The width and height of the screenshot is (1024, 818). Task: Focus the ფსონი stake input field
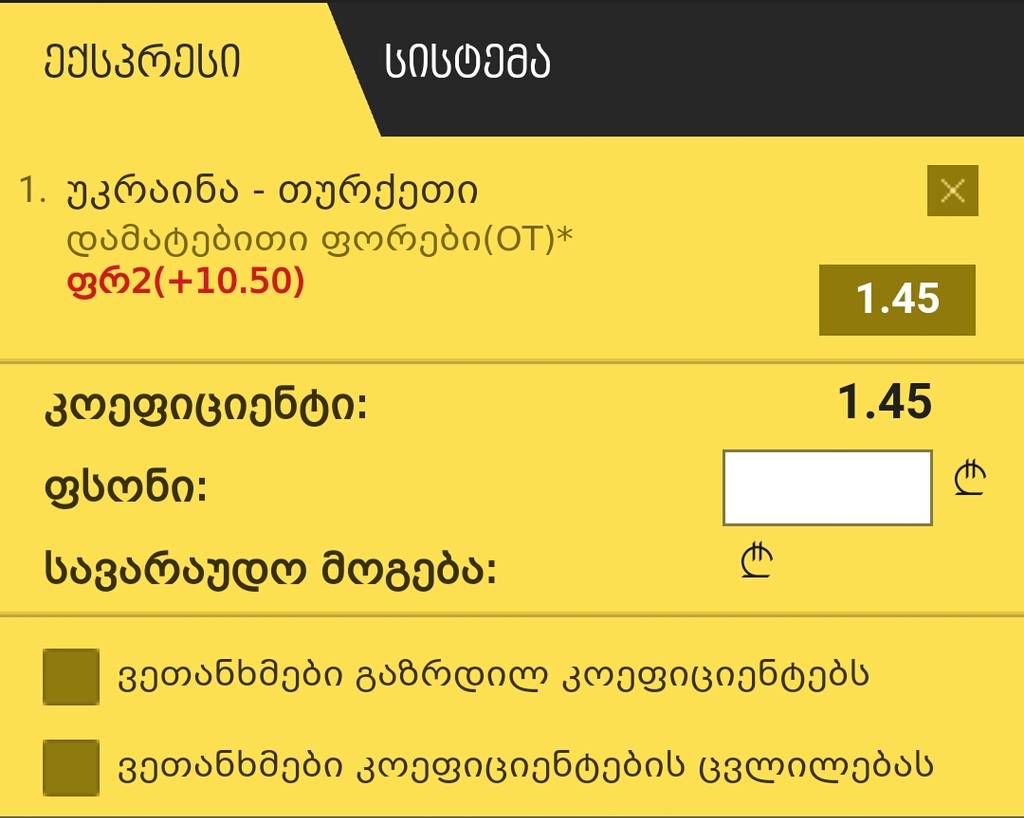[x=827, y=487]
